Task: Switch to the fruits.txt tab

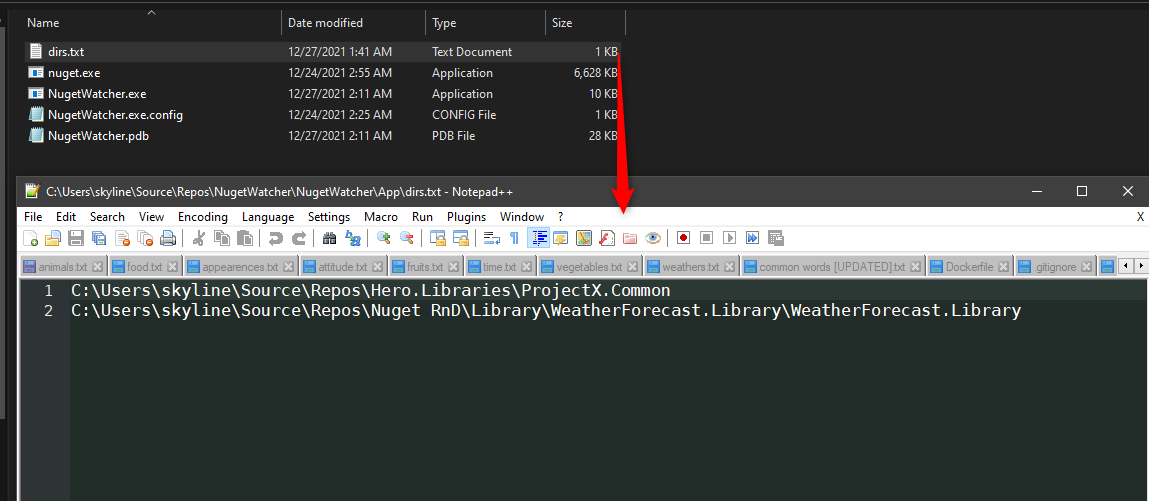Action: (x=426, y=267)
